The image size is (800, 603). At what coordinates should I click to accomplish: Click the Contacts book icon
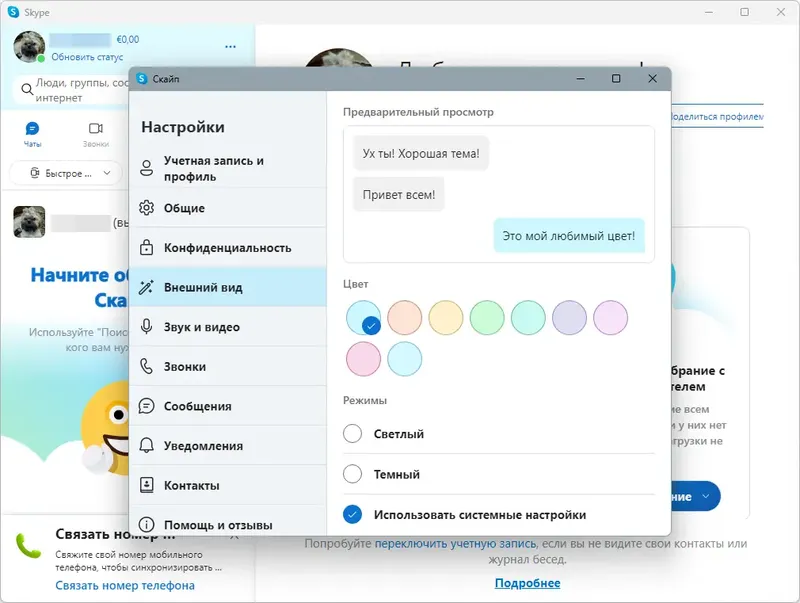pos(146,485)
